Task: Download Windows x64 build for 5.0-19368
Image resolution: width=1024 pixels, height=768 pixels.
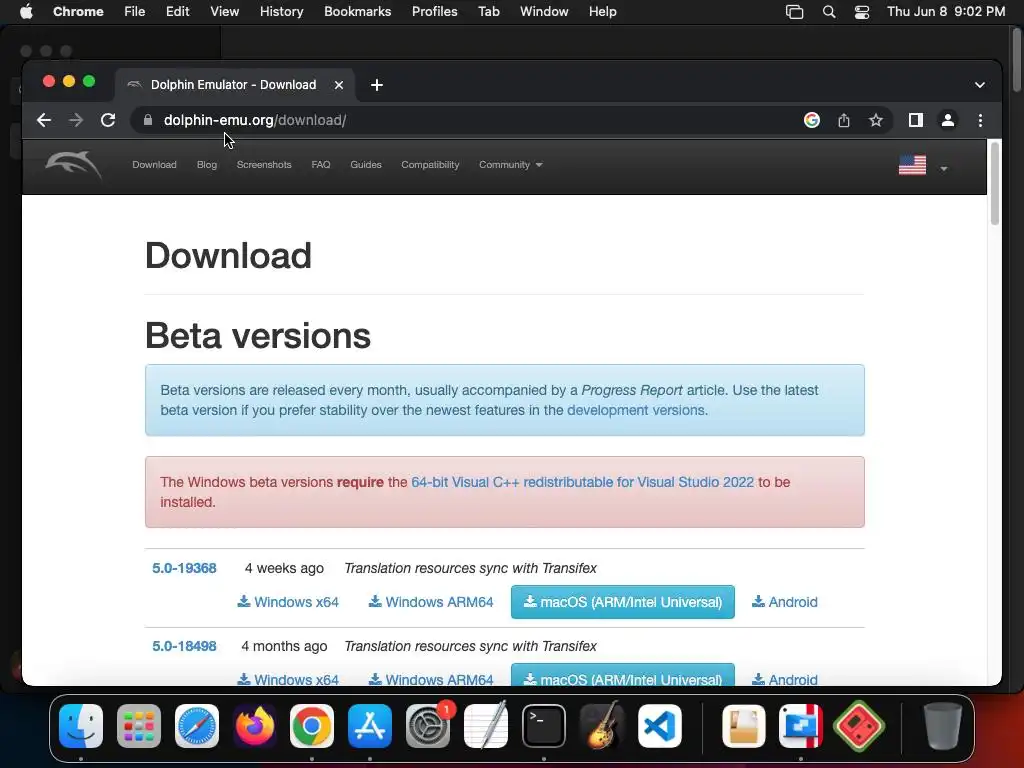Action: point(288,602)
